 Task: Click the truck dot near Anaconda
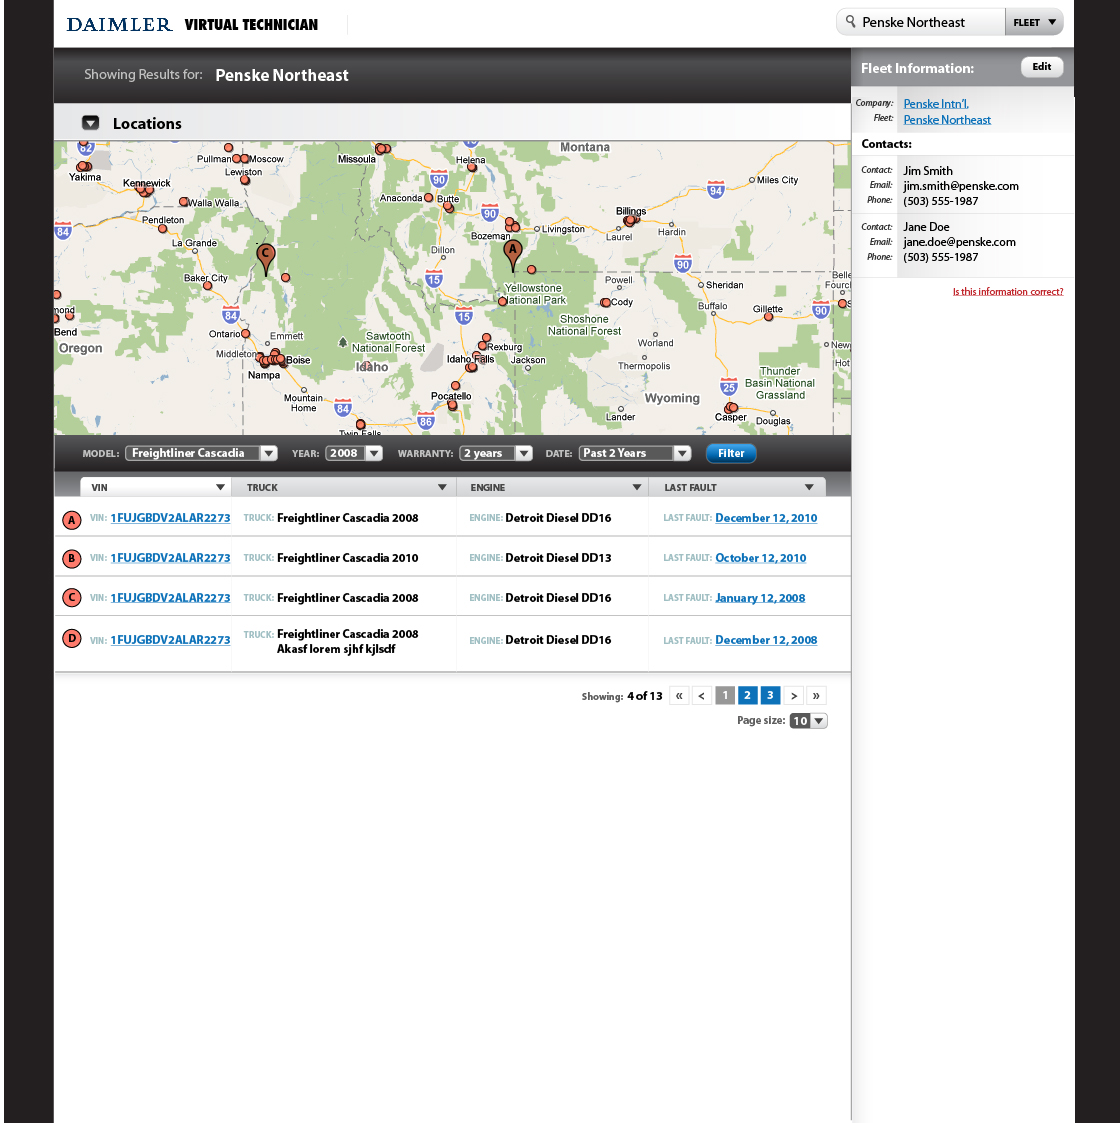(x=428, y=197)
